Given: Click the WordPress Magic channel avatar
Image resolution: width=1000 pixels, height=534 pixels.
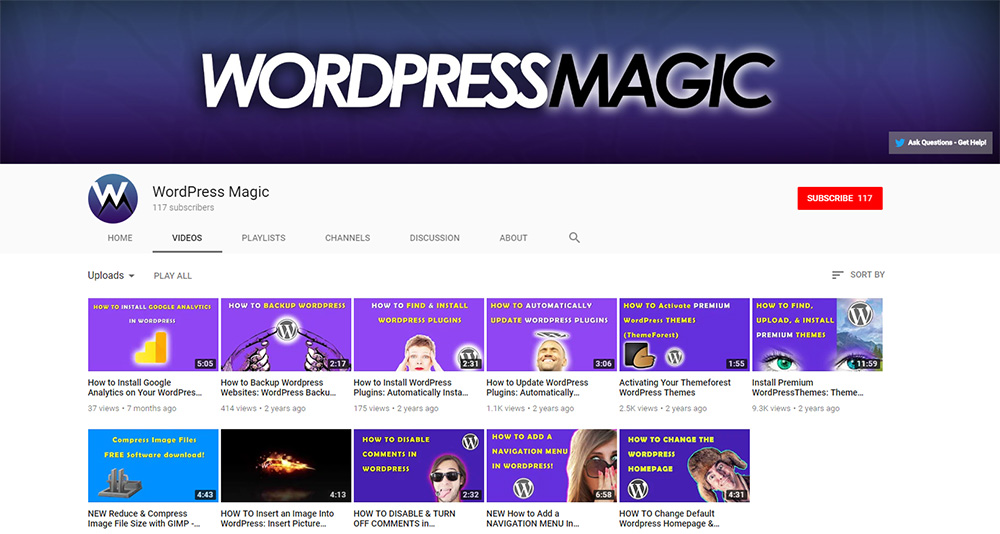Looking at the screenshot, I should (113, 198).
